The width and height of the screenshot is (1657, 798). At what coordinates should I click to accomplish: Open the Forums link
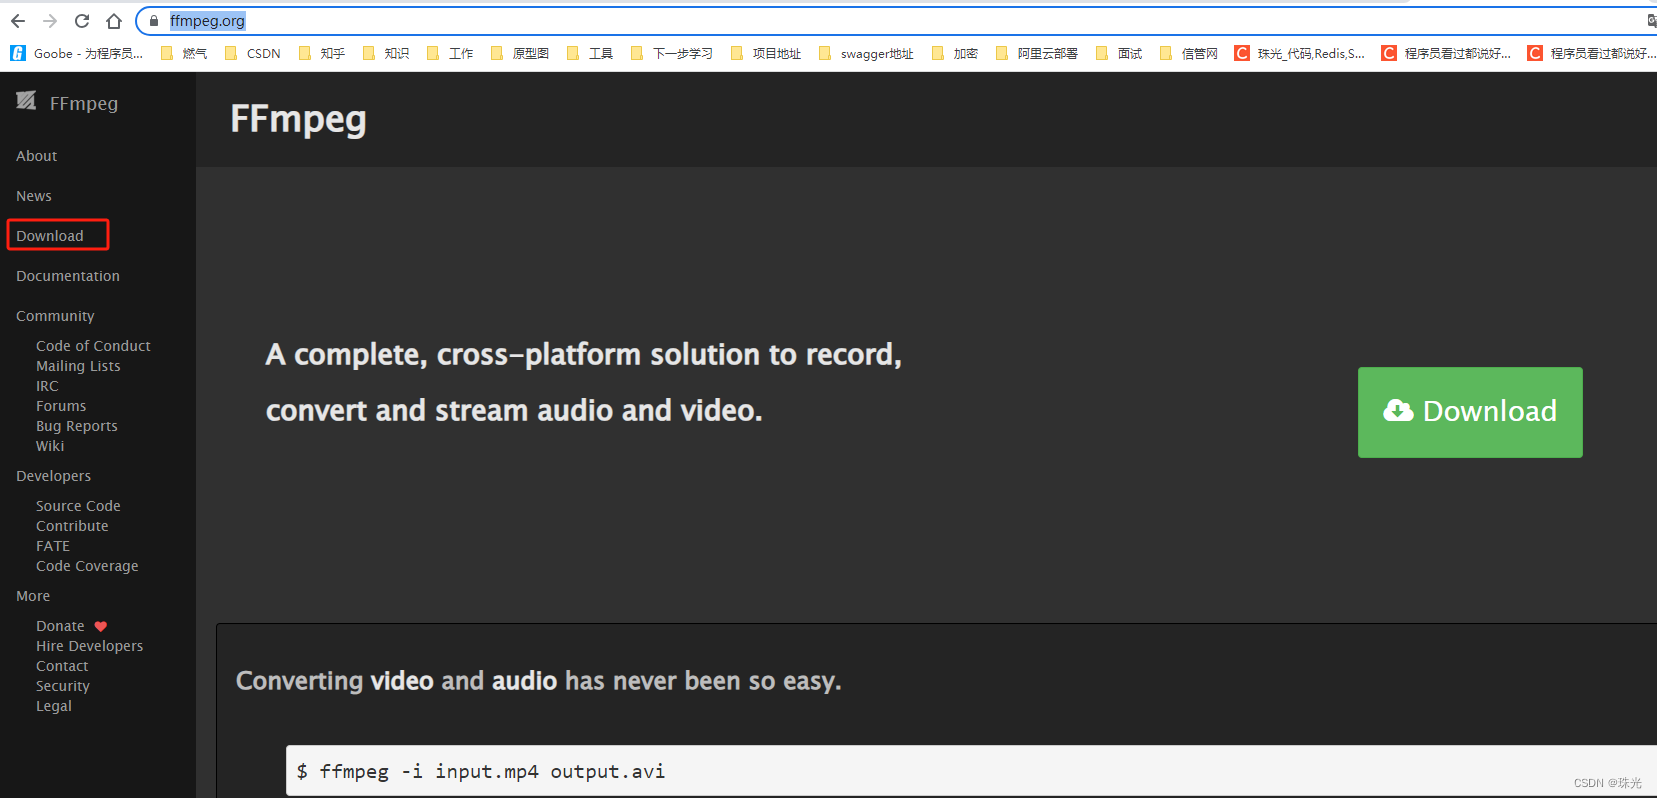(x=61, y=406)
